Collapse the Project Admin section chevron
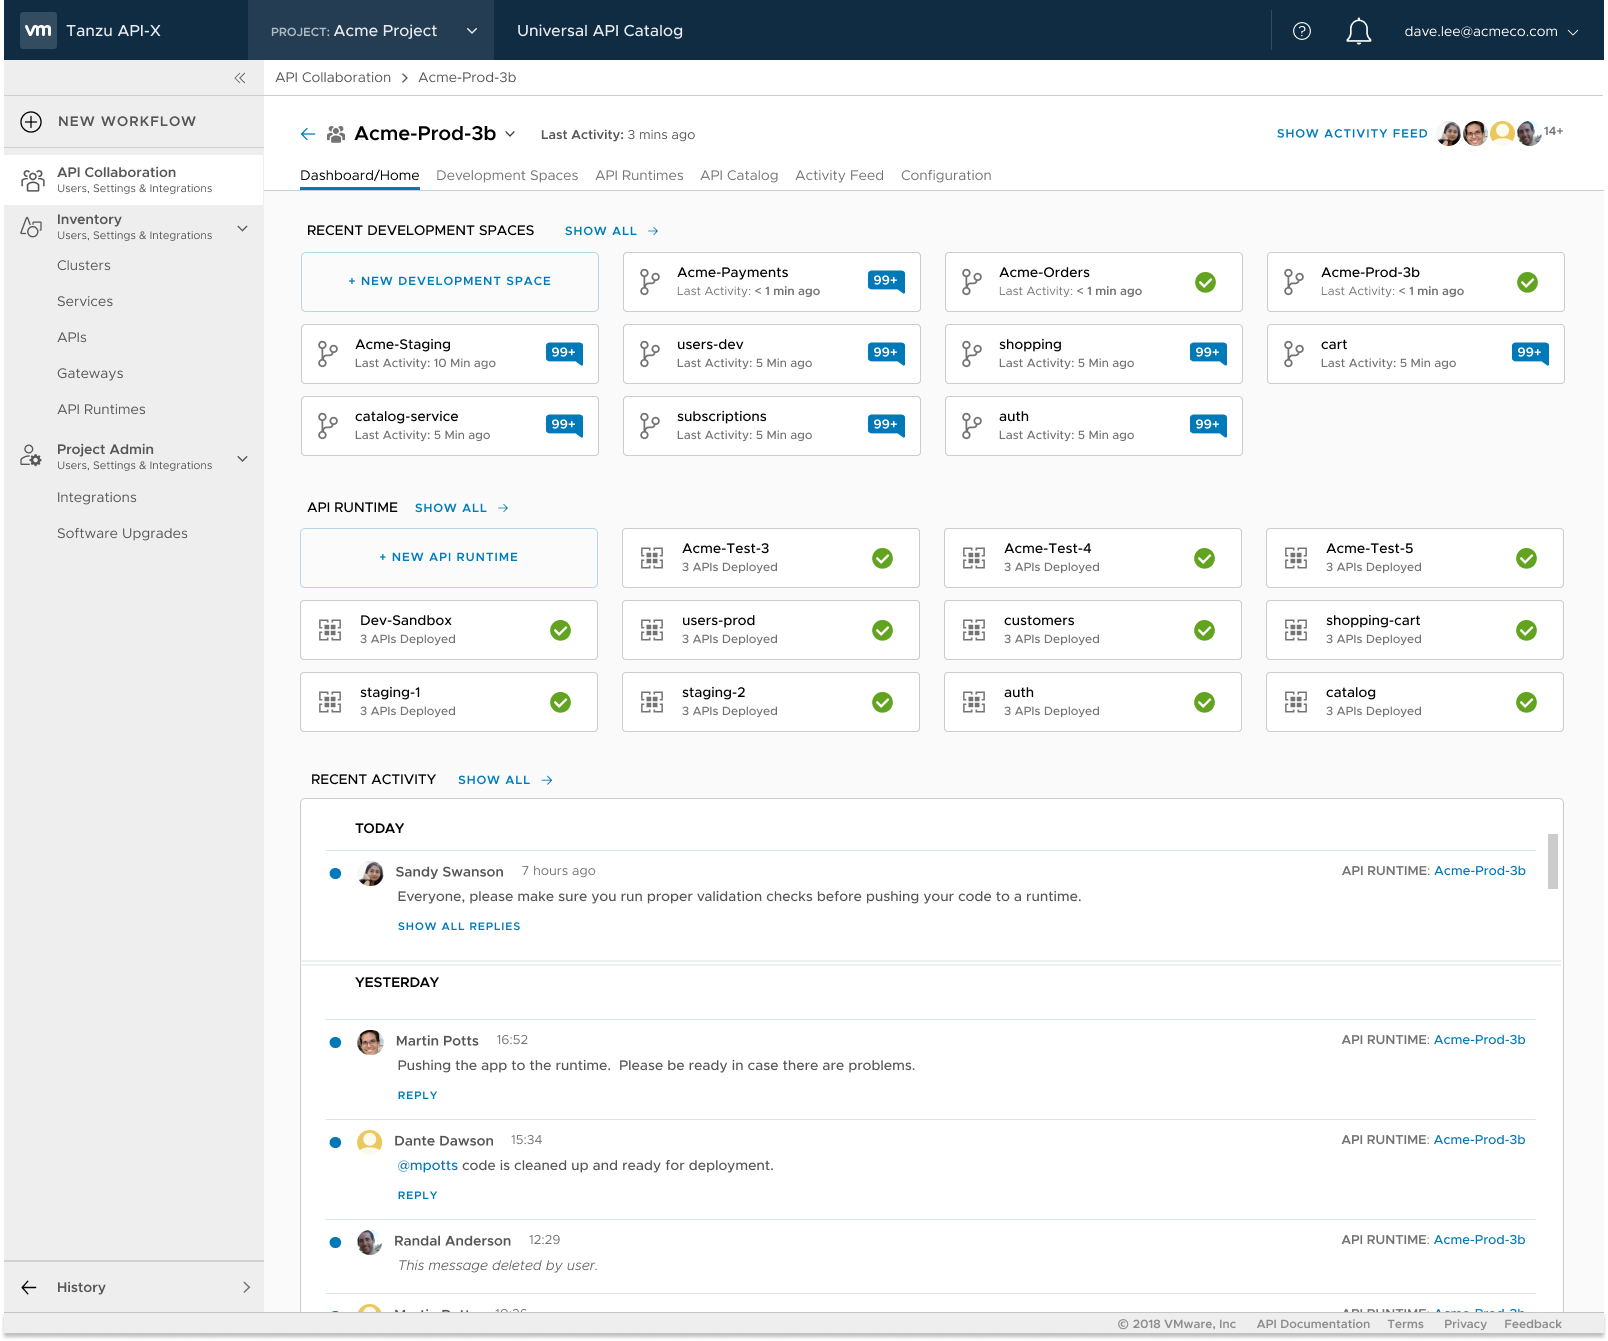This screenshot has height=1341, width=1608. [x=242, y=458]
